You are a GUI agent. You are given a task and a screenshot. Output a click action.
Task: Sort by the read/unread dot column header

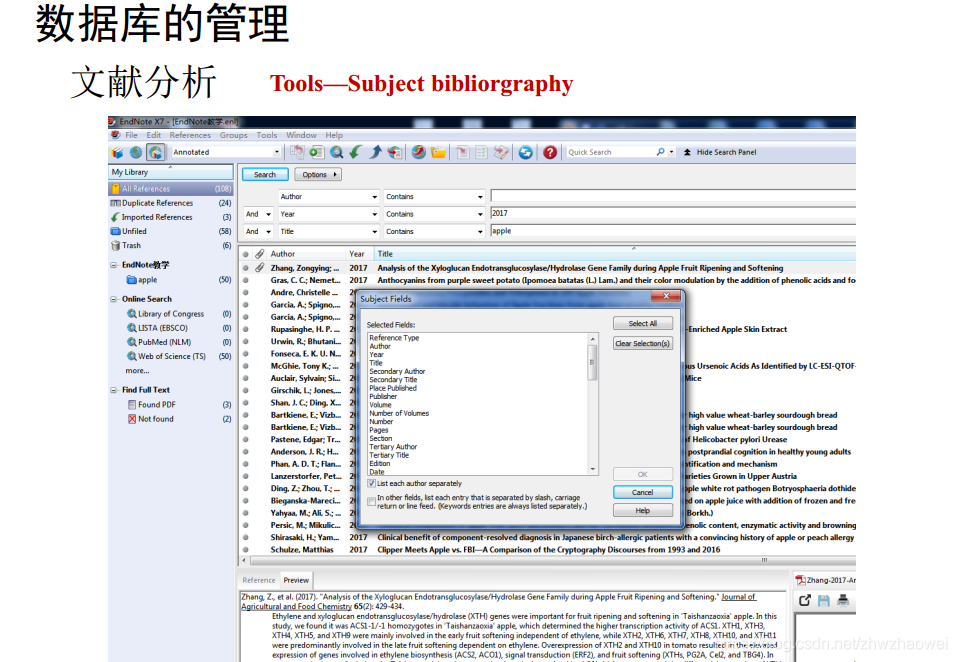pos(245,254)
